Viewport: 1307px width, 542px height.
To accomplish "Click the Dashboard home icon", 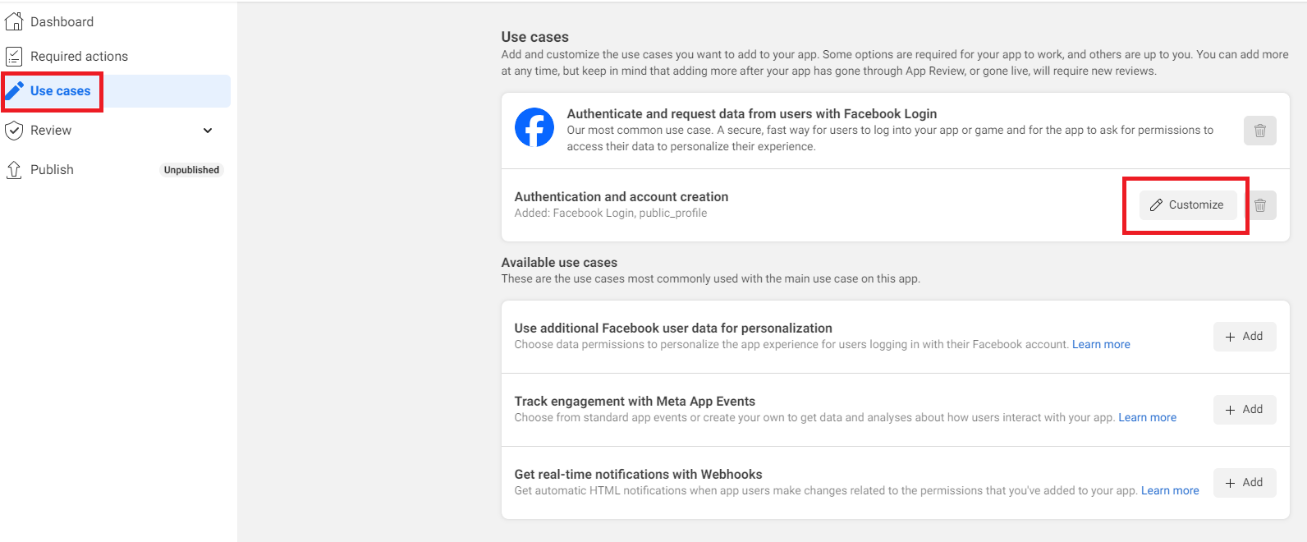I will point(14,22).
